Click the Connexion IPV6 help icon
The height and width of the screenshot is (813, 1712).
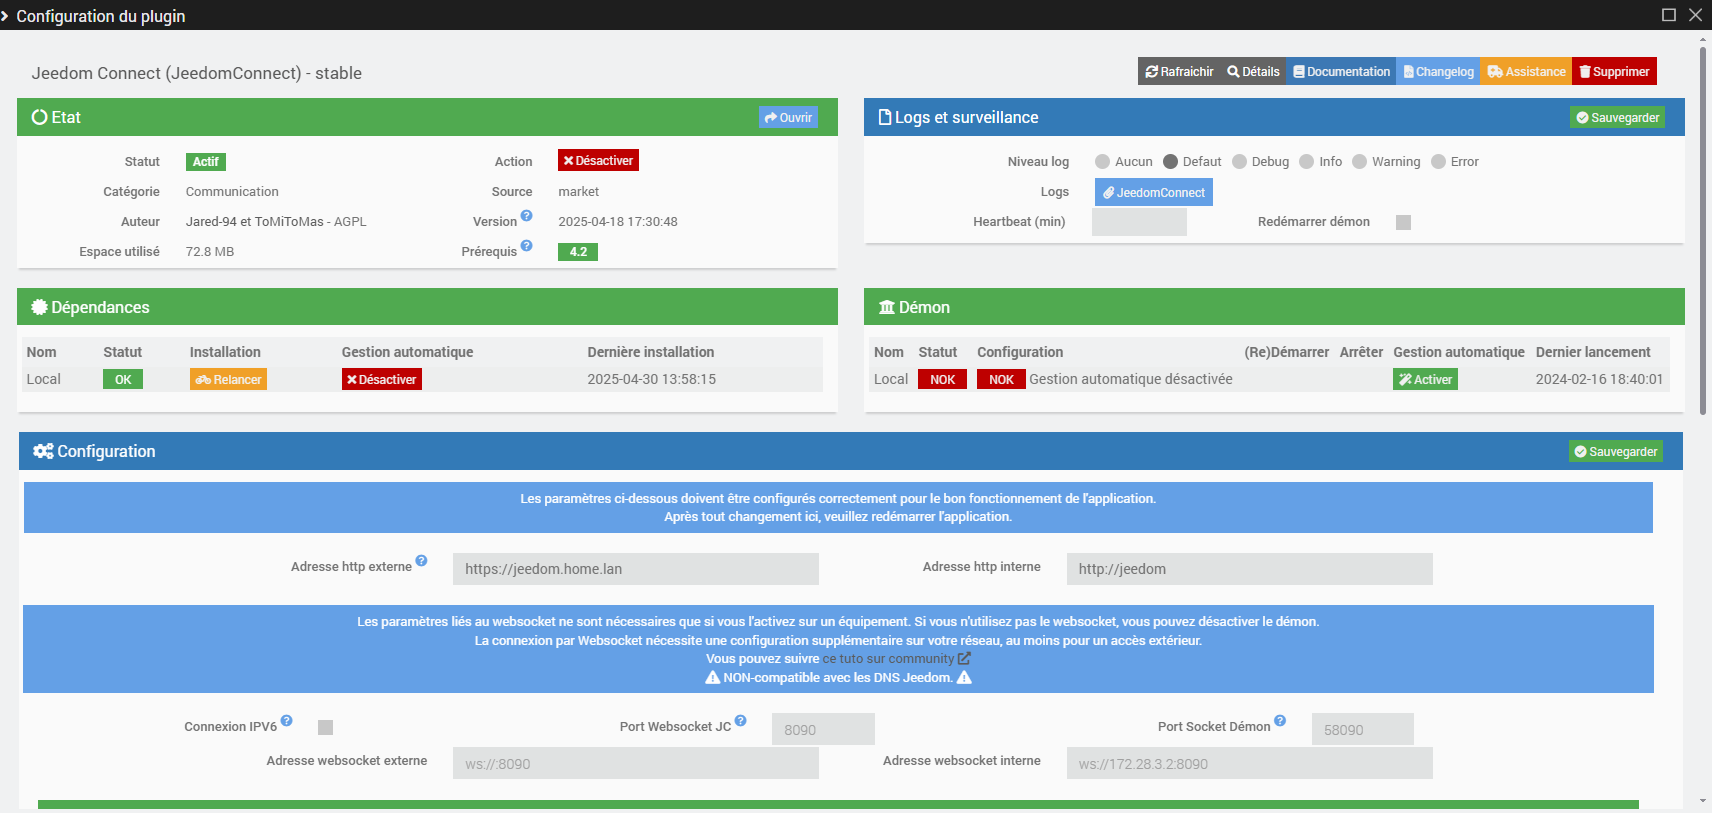(286, 721)
